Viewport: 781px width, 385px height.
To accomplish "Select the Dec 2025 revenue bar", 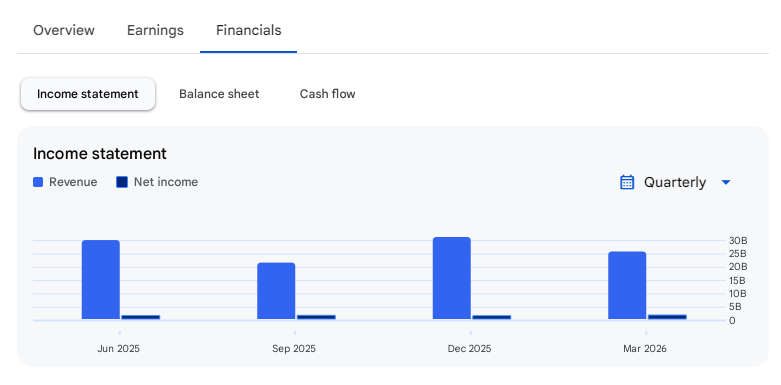I will (452, 278).
